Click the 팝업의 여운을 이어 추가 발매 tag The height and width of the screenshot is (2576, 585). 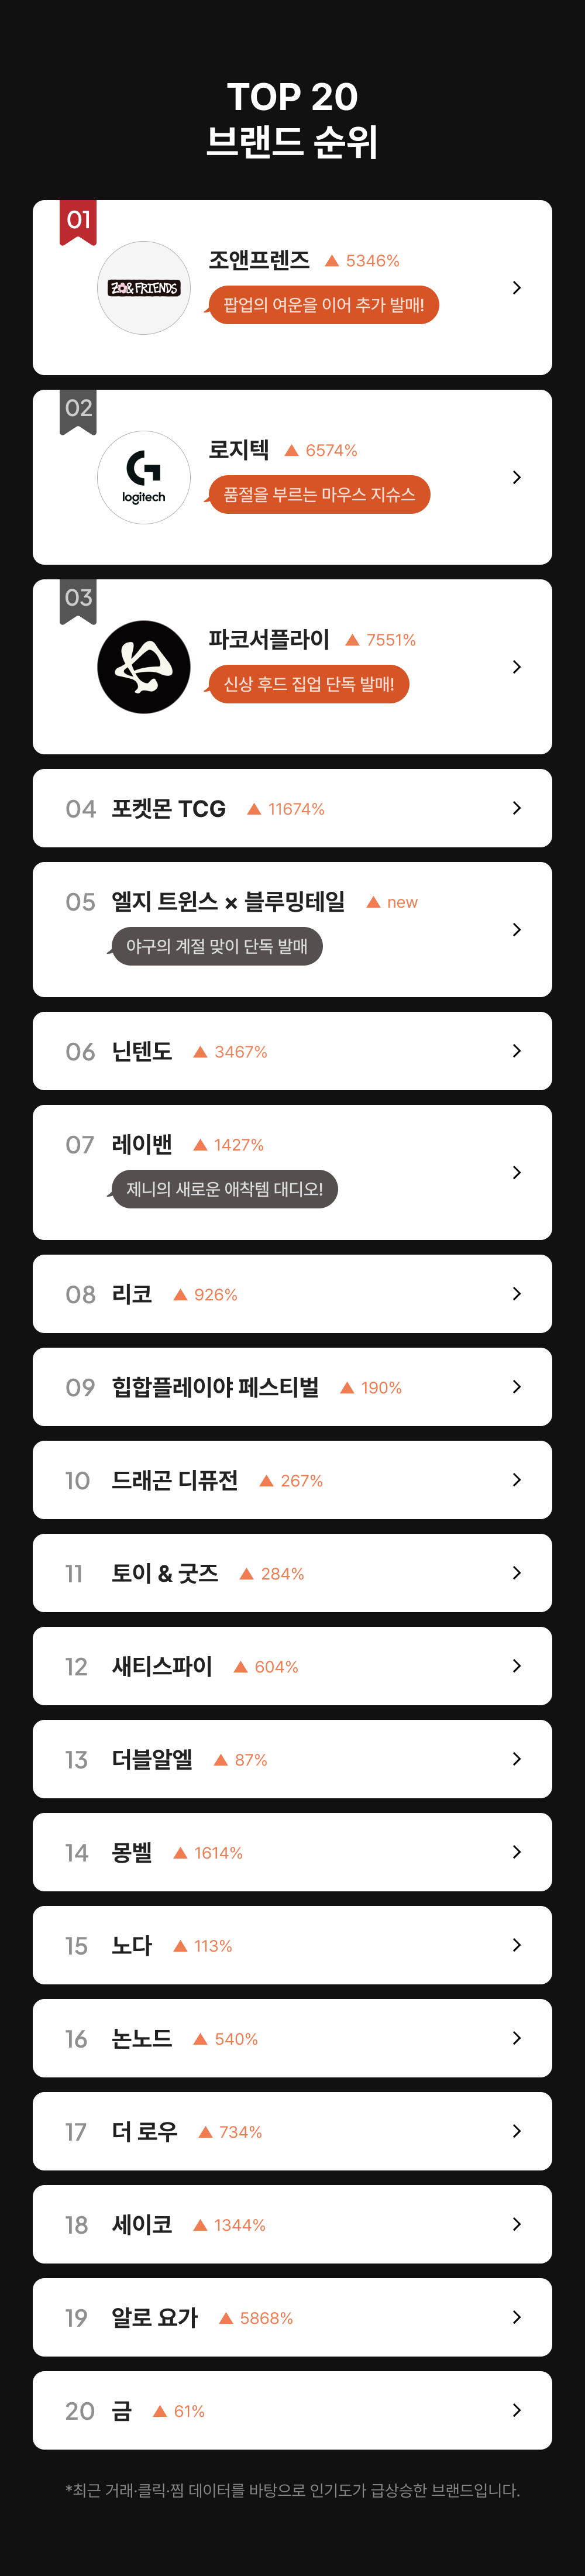(x=323, y=305)
